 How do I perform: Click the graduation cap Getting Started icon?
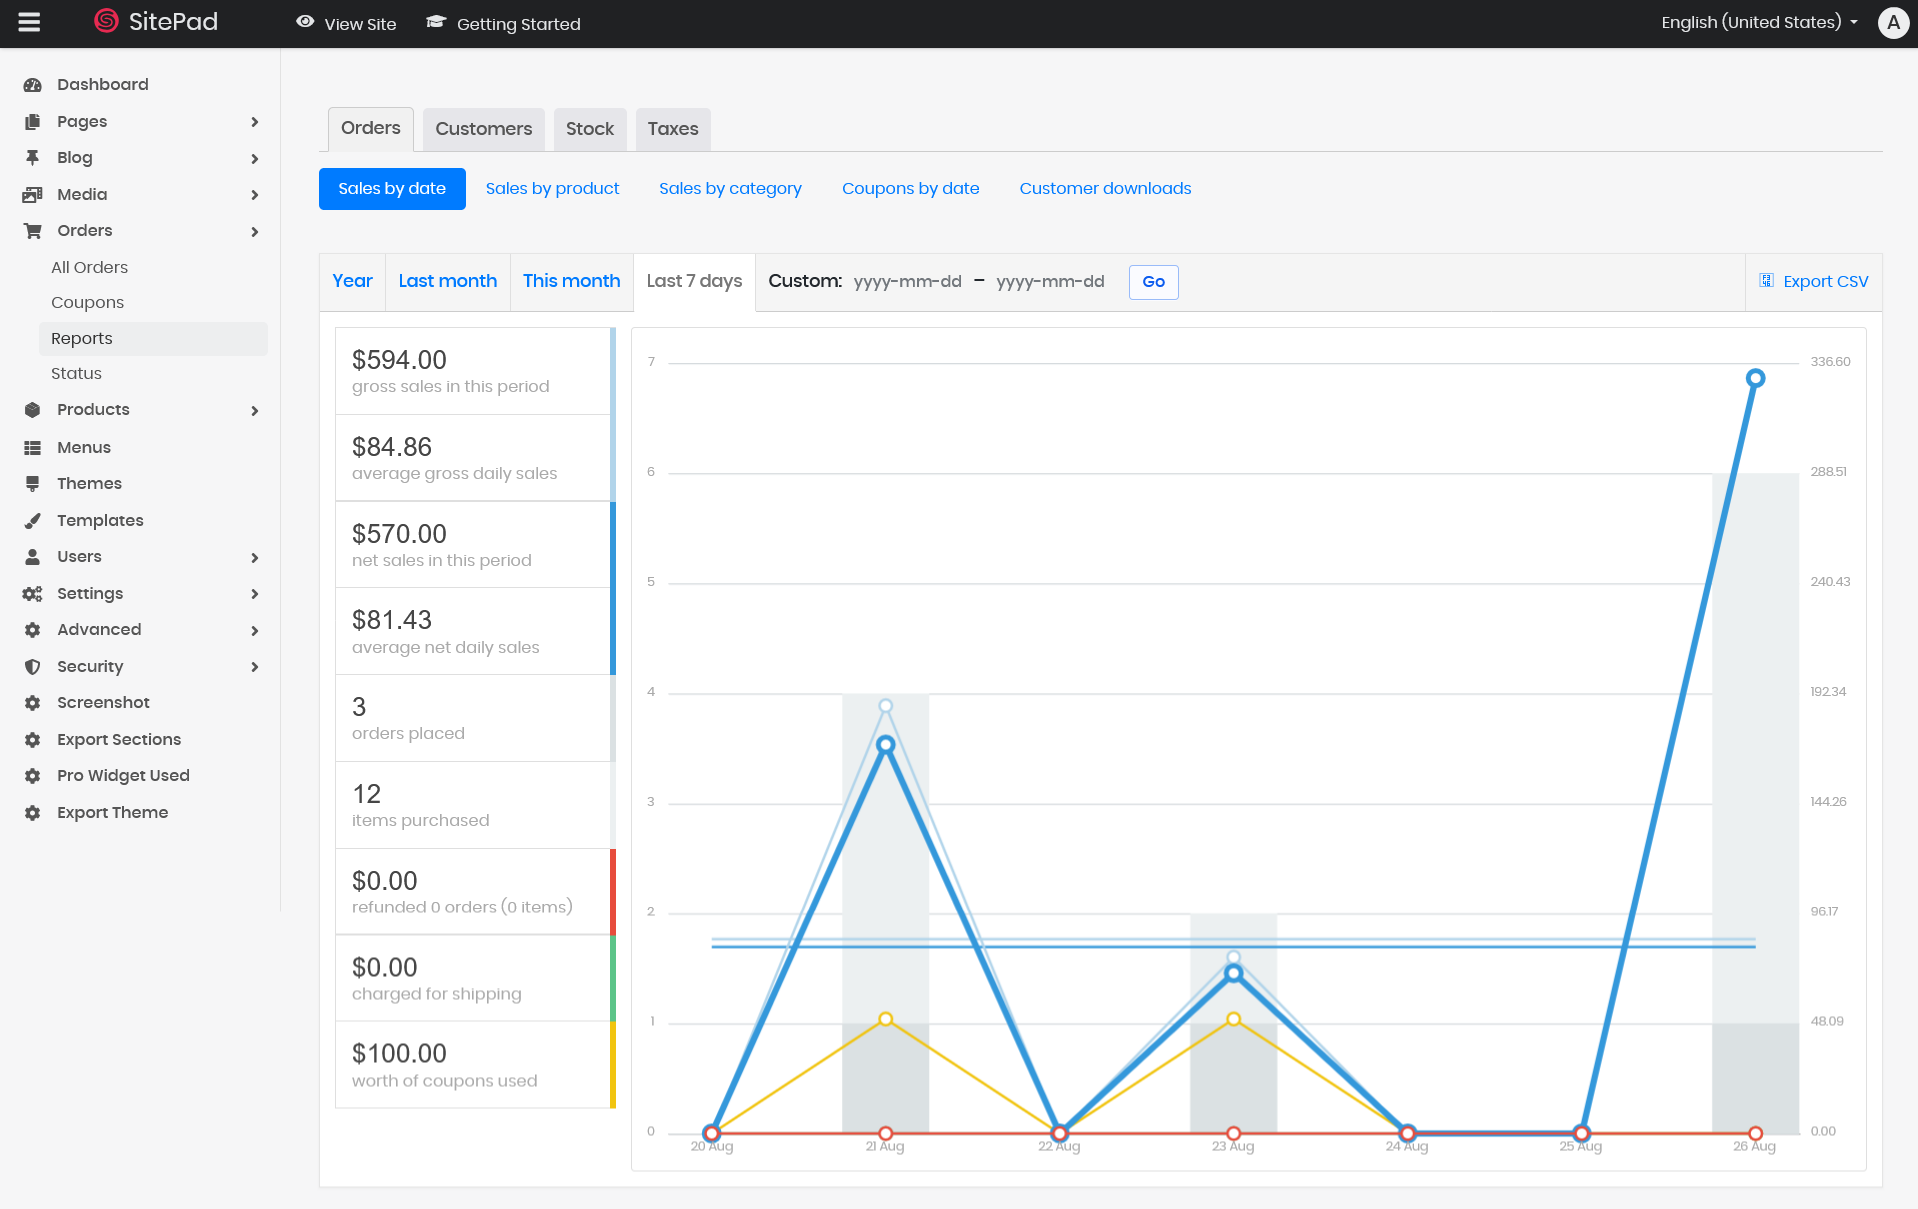point(435,22)
